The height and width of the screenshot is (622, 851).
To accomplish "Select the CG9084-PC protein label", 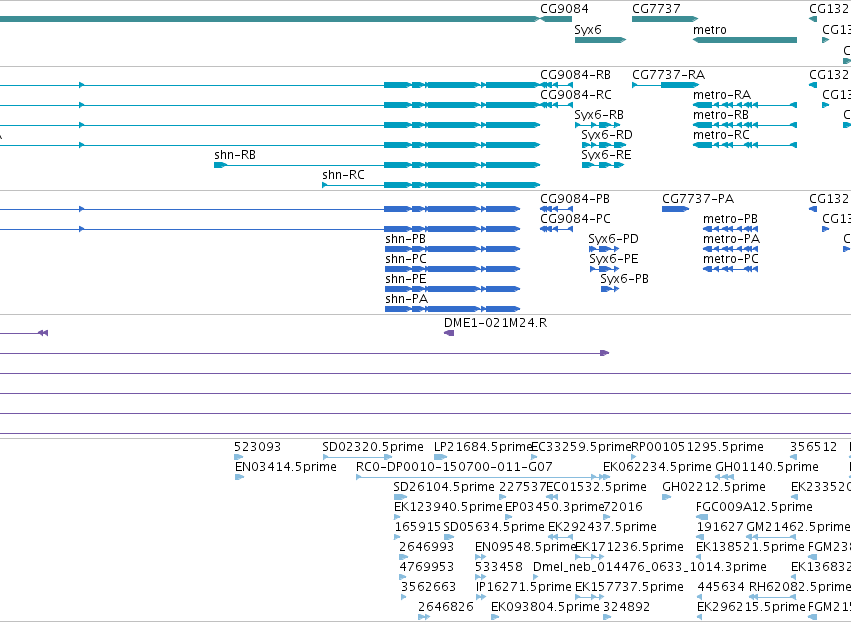I will (x=575, y=219).
